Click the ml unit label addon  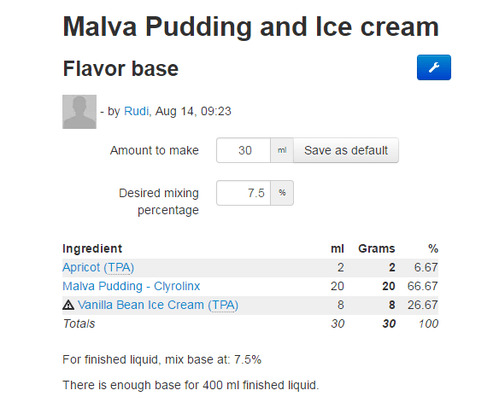(282, 150)
